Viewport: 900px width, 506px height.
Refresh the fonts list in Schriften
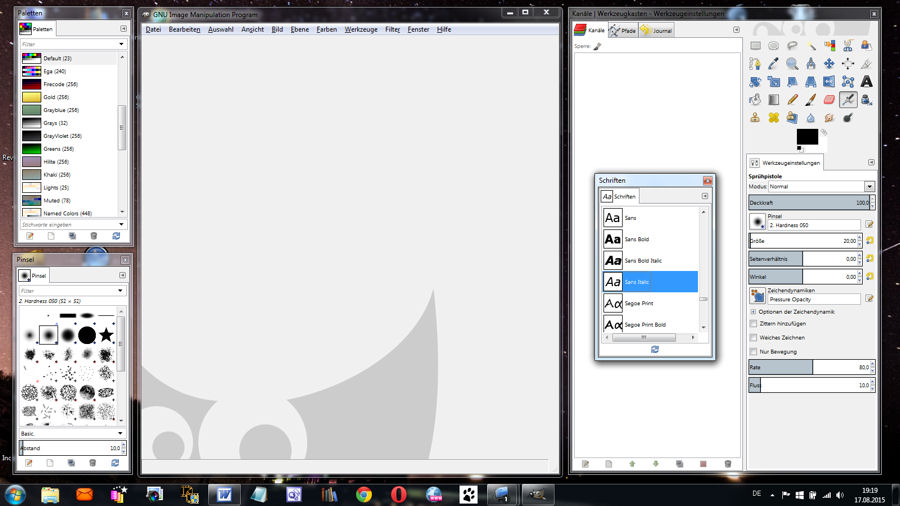[x=654, y=349]
